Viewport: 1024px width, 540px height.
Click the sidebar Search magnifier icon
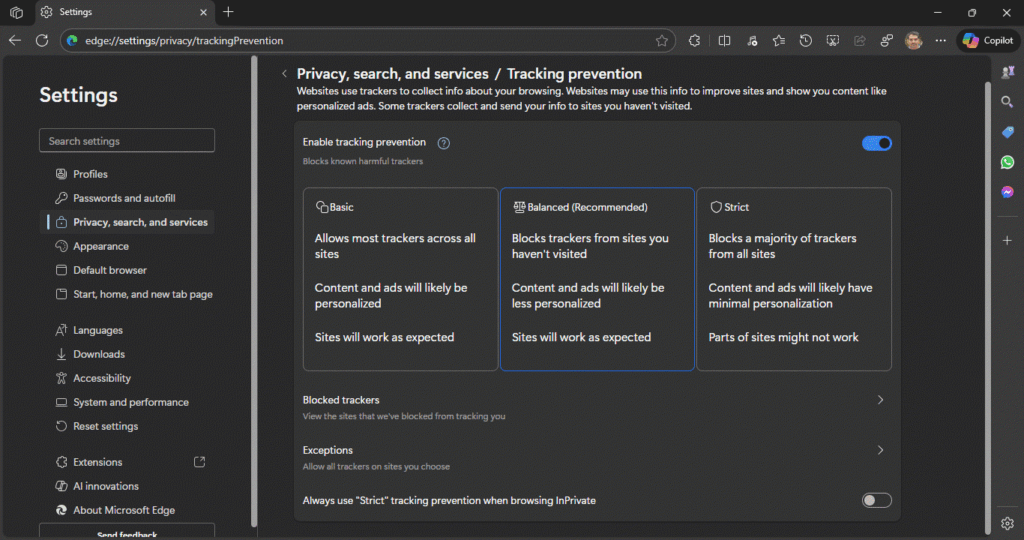click(x=1007, y=102)
